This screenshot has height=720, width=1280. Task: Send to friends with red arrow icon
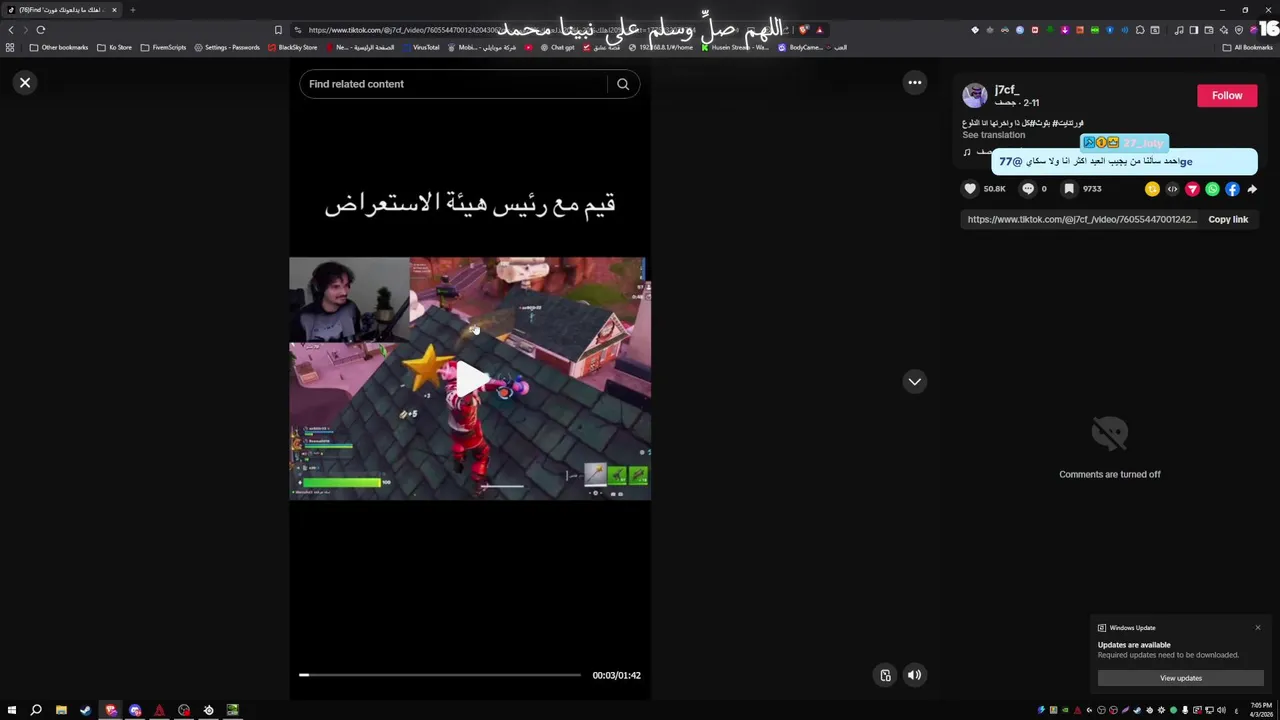(1192, 189)
